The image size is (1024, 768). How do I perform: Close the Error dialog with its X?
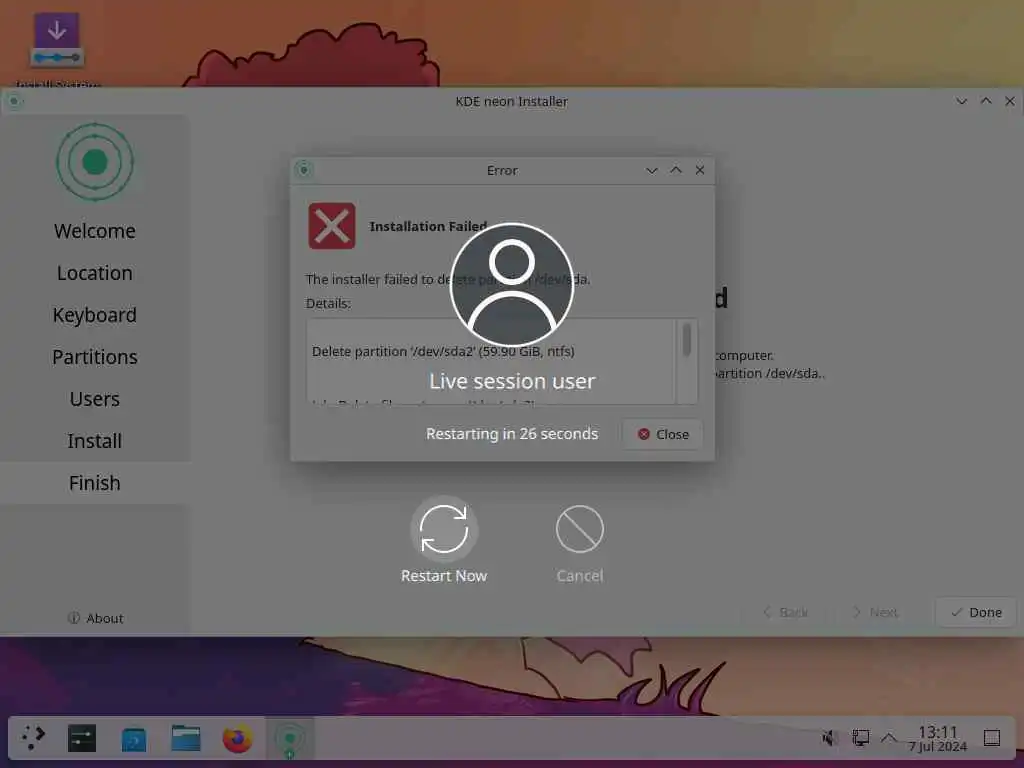point(700,170)
